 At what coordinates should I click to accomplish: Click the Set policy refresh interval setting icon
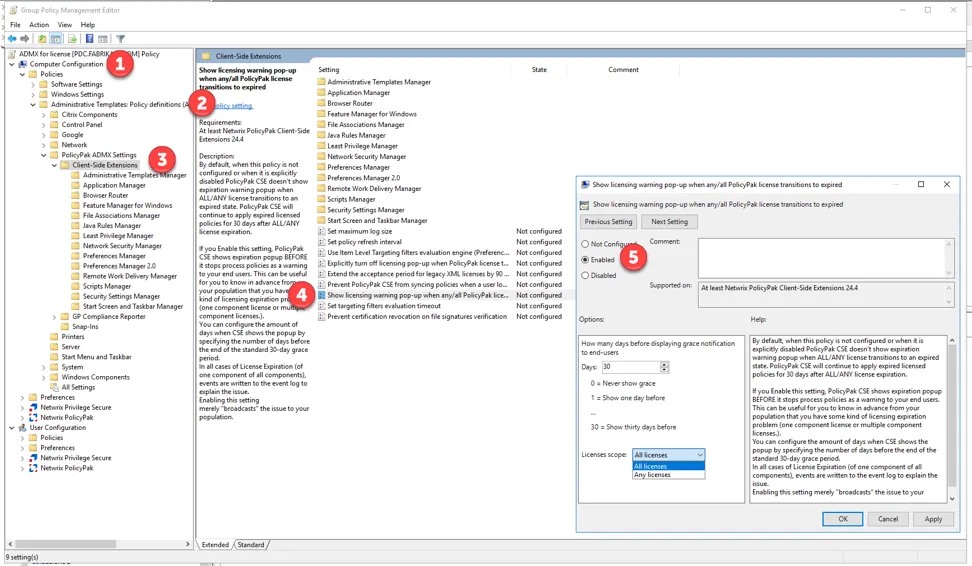pyautogui.click(x=321, y=242)
